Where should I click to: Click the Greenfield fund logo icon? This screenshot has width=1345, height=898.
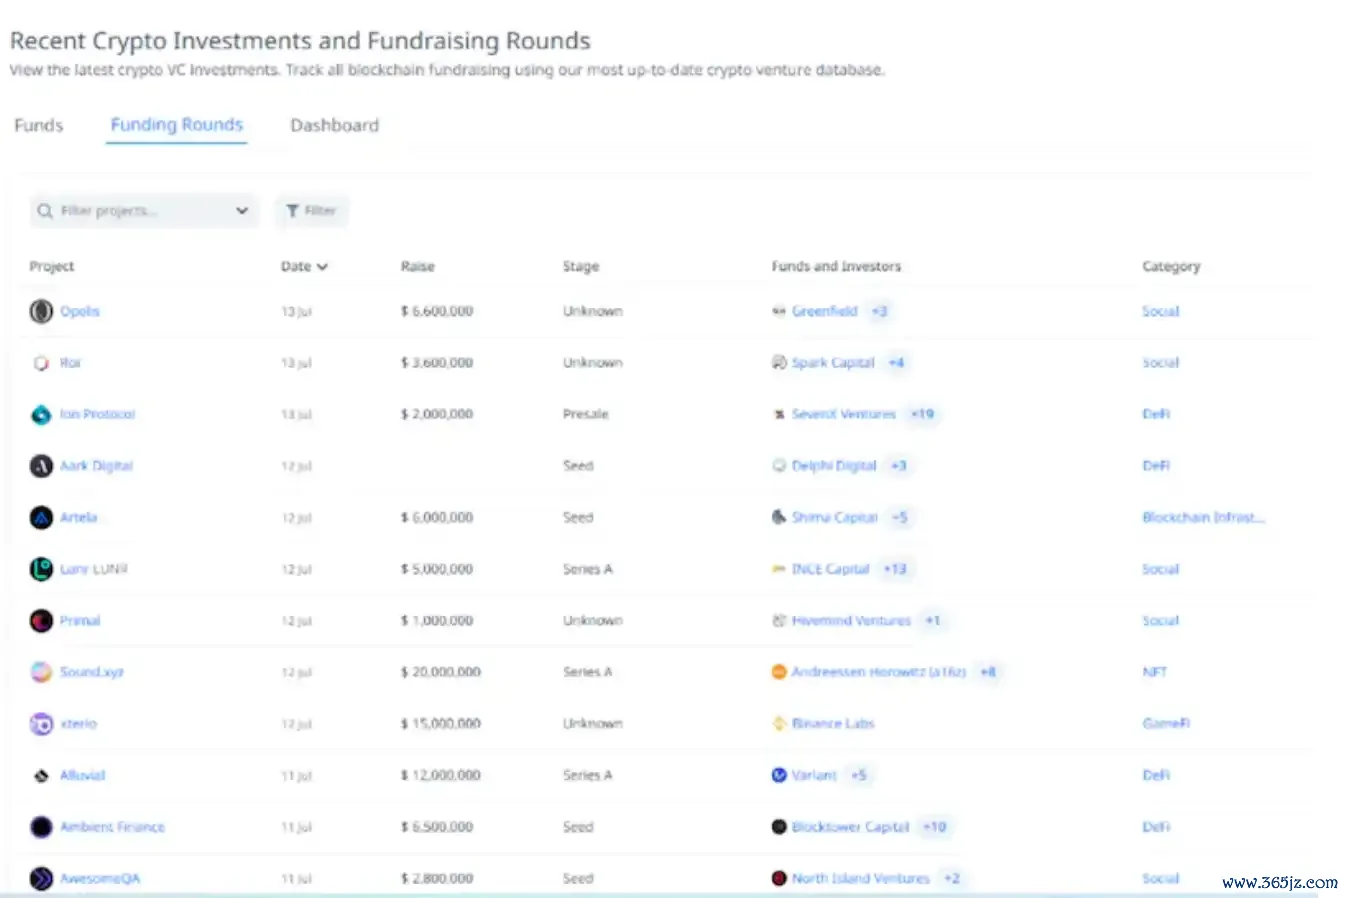click(779, 311)
